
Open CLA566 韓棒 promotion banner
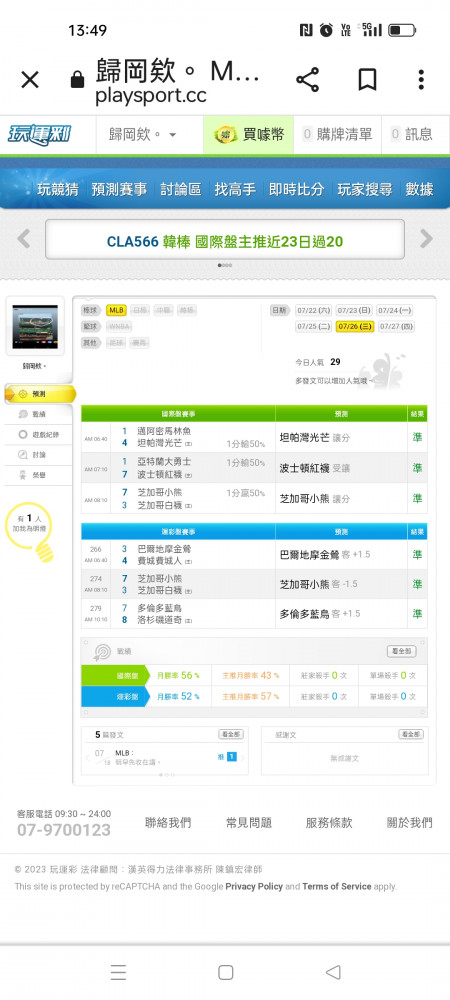tap(225, 241)
